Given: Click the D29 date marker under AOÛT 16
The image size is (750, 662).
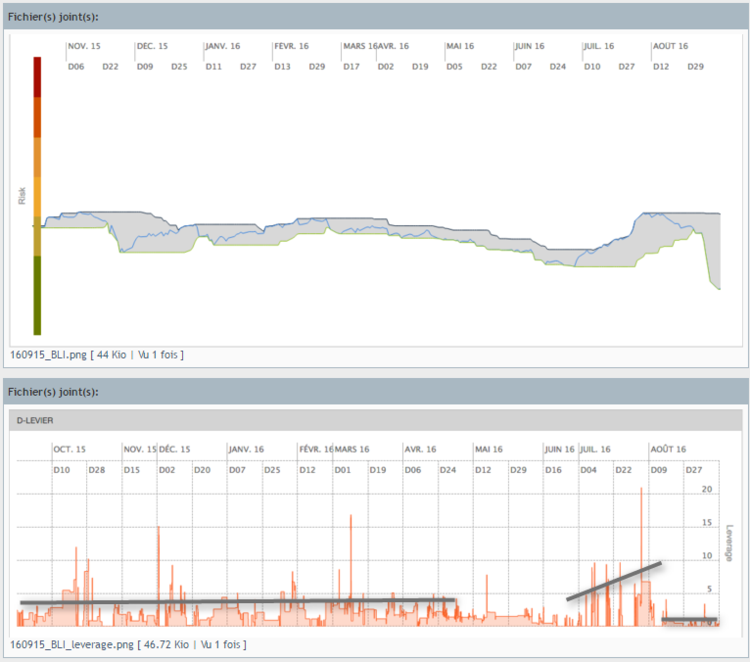Looking at the screenshot, I should point(695,66).
